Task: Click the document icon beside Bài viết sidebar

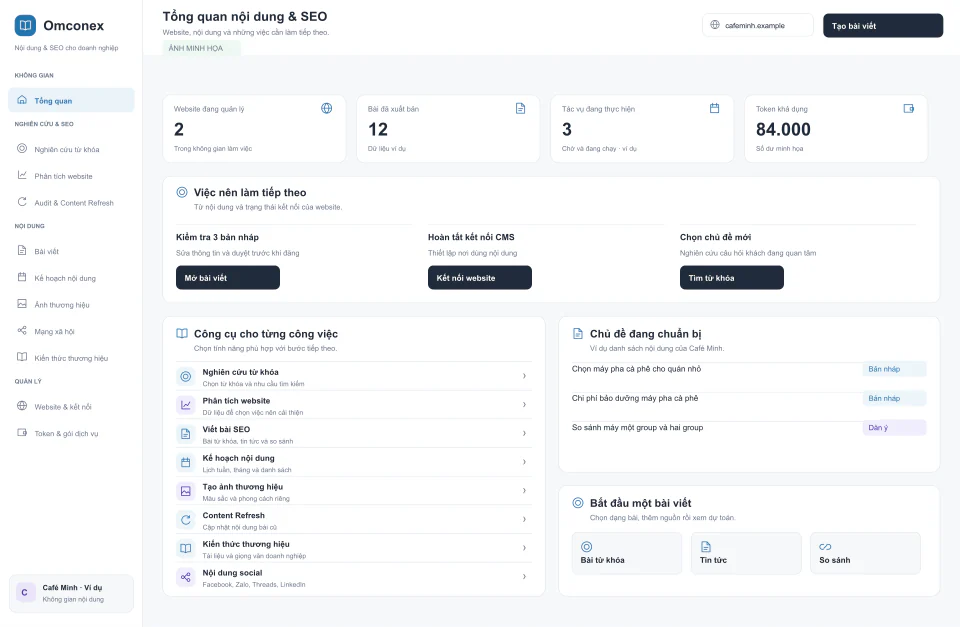Action: point(22,250)
